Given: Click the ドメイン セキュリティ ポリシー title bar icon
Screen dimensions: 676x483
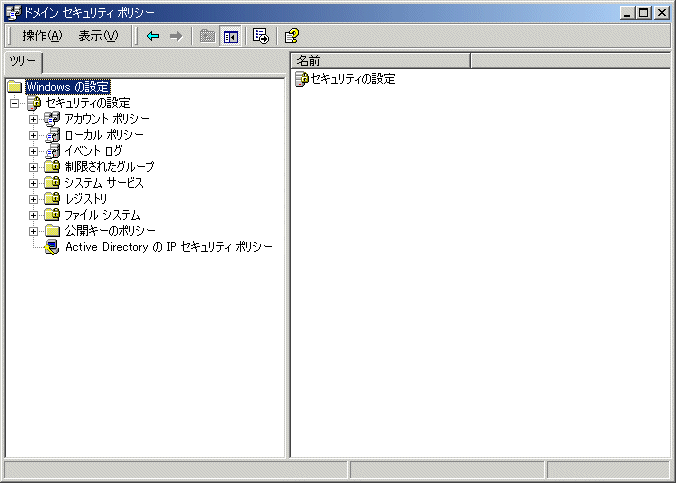Looking at the screenshot, I should [x=13, y=13].
